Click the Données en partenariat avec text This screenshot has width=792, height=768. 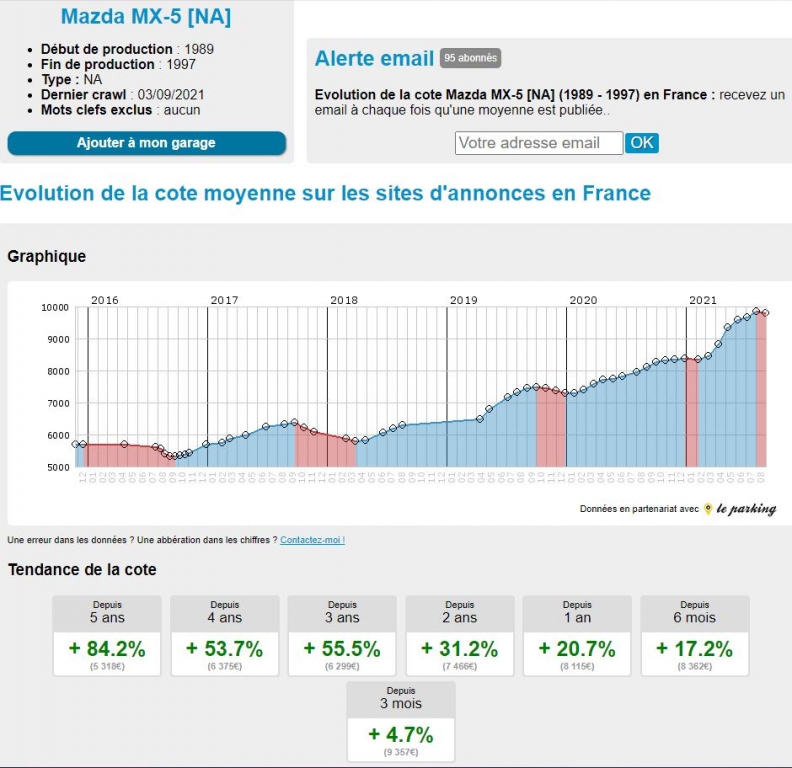tap(639, 509)
